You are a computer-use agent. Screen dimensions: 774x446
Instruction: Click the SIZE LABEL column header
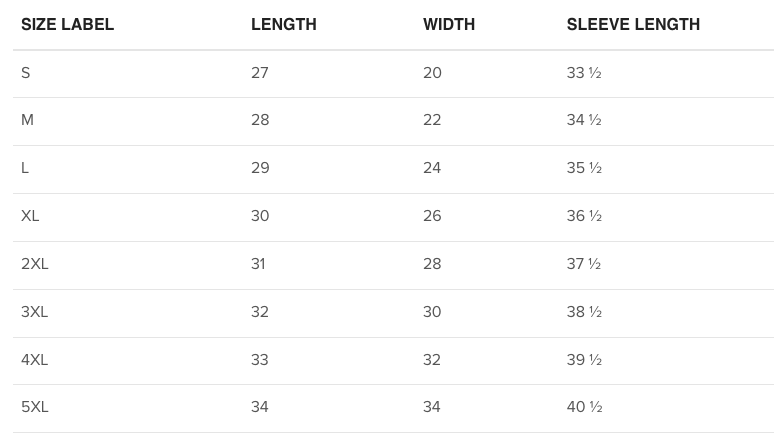[67, 25]
